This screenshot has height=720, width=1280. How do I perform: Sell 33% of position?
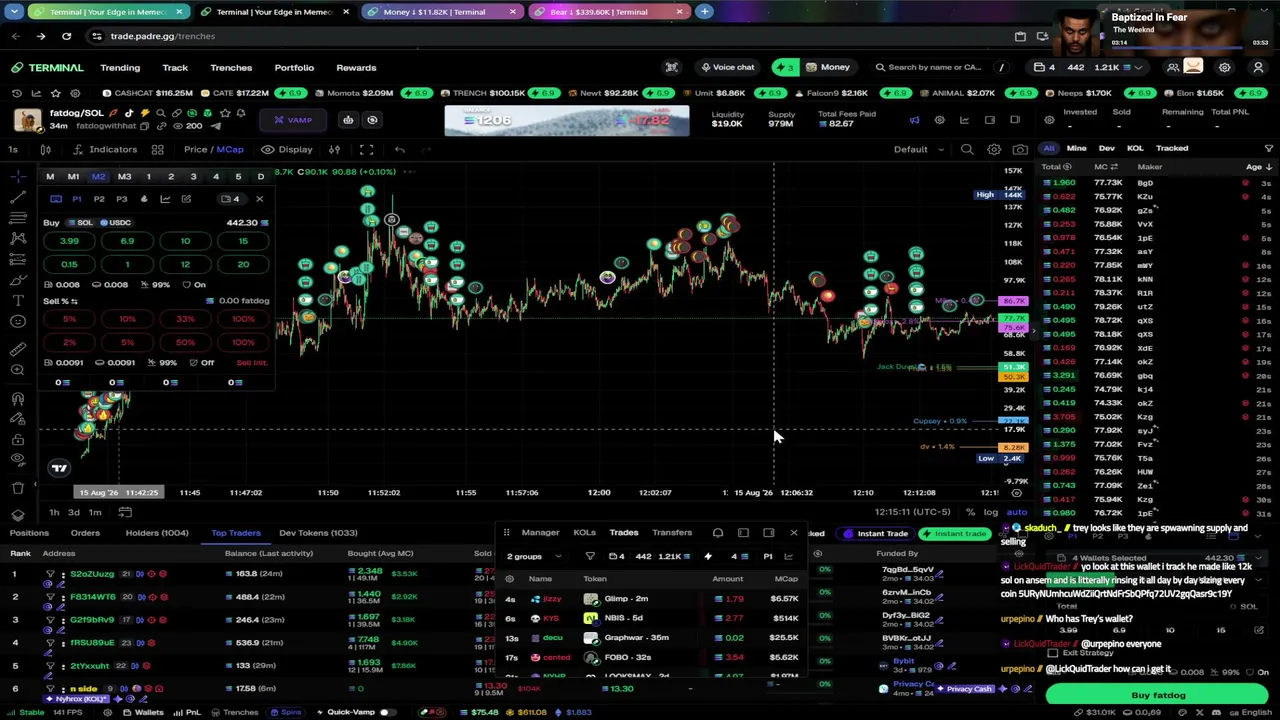tap(185, 319)
